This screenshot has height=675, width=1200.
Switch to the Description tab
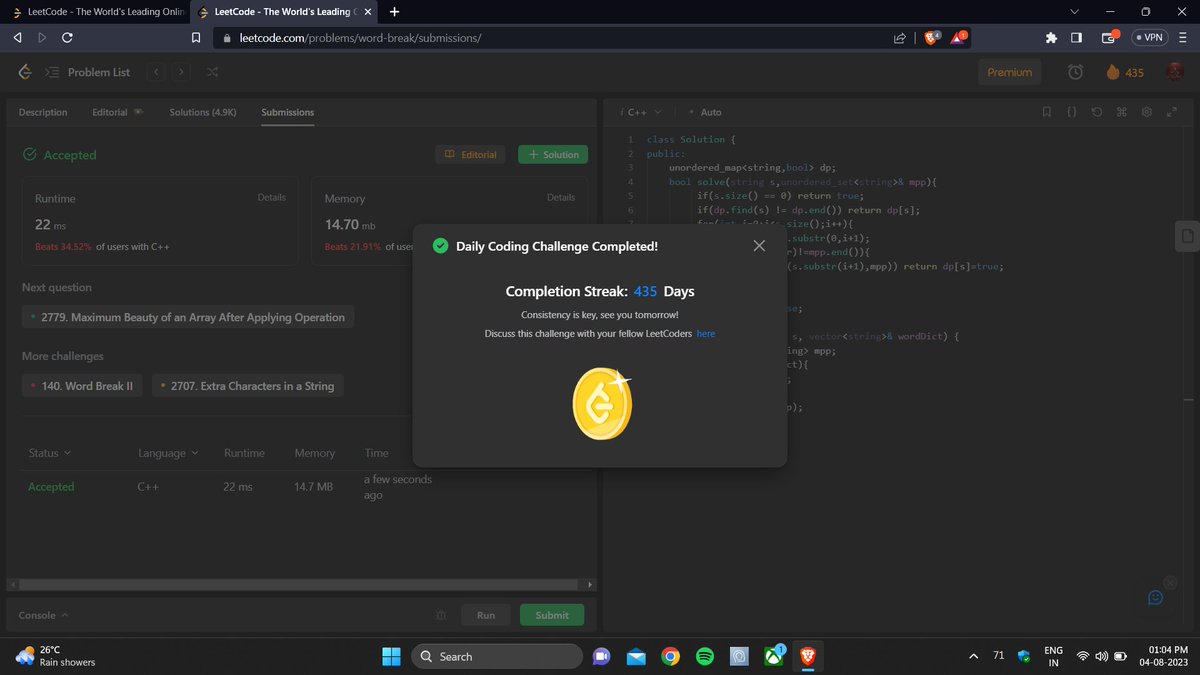coord(42,112)
